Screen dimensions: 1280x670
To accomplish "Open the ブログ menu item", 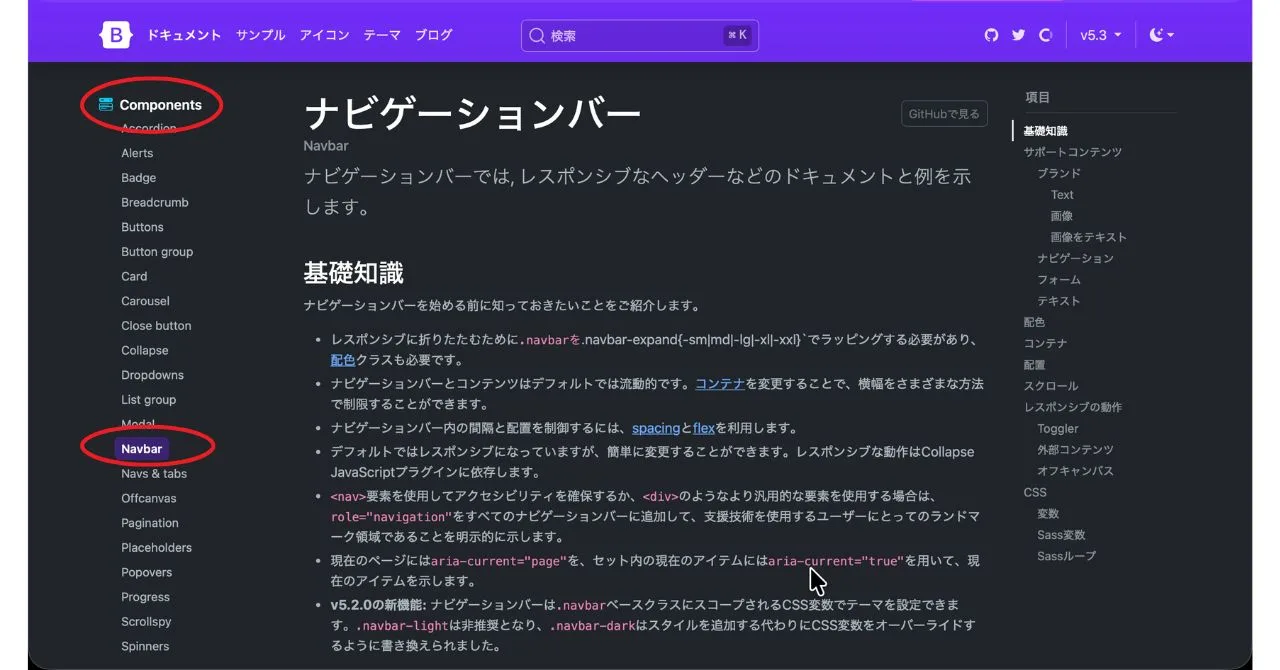I will [433, 34].
